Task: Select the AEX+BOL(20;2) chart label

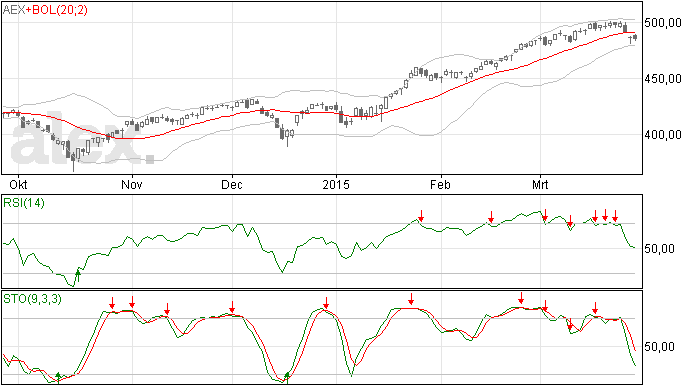Action: pyautogui.click(x=45, y=10)
